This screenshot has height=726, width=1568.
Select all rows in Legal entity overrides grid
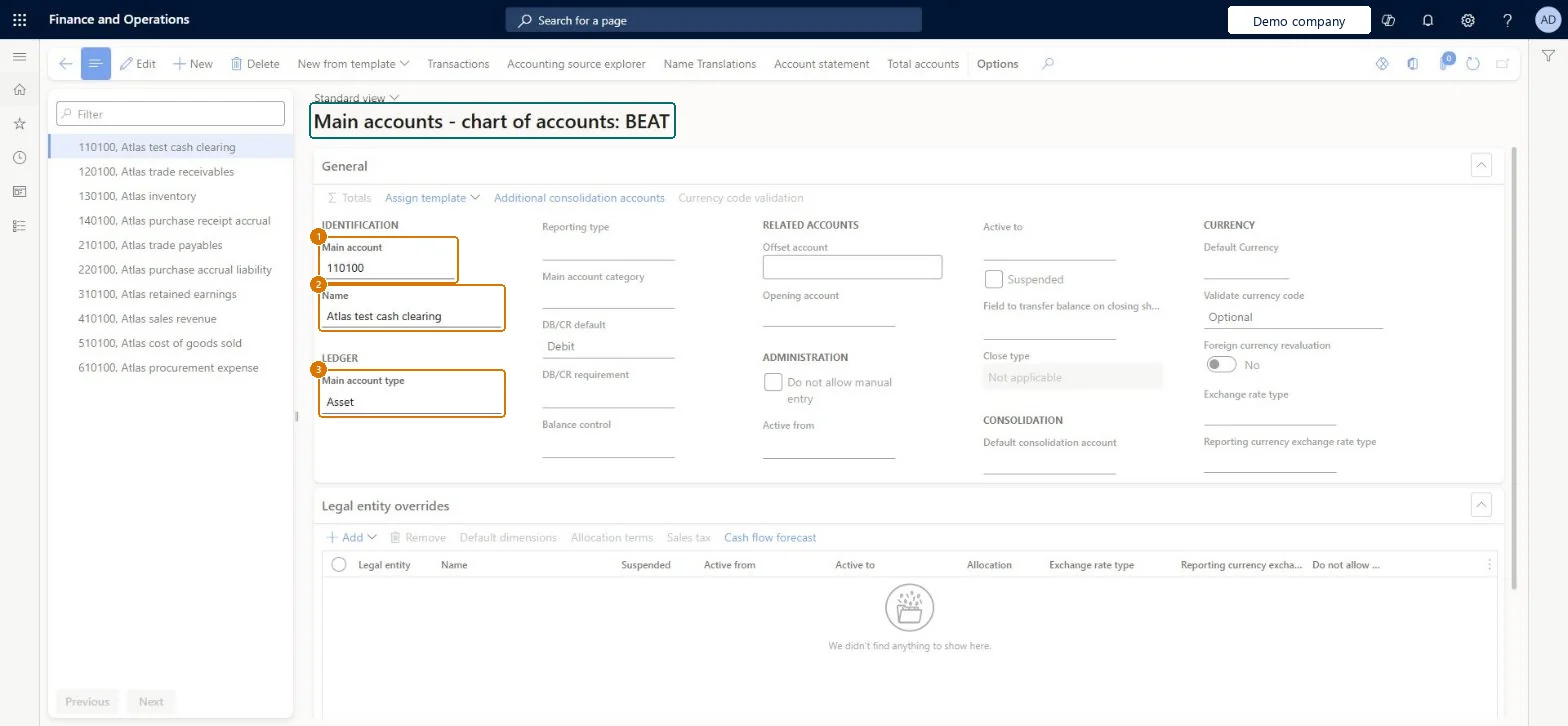tap(338, 565)
